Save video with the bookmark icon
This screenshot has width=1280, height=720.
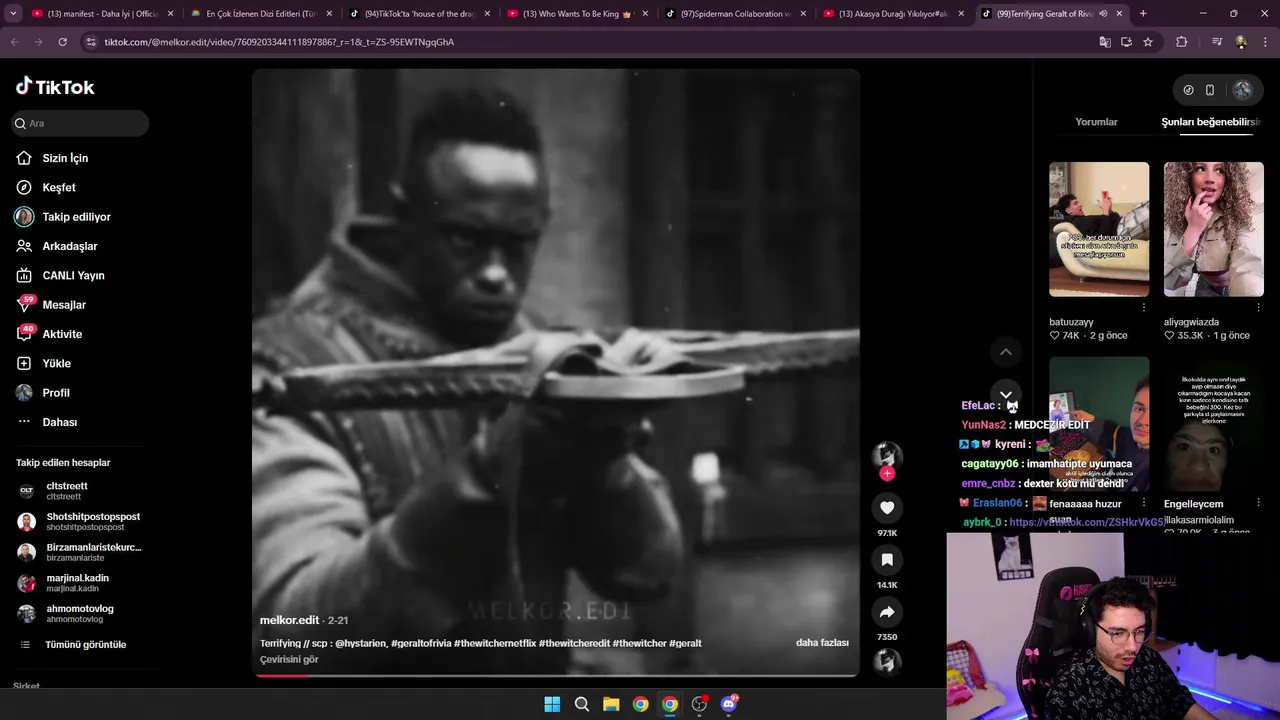coord(887,560)
